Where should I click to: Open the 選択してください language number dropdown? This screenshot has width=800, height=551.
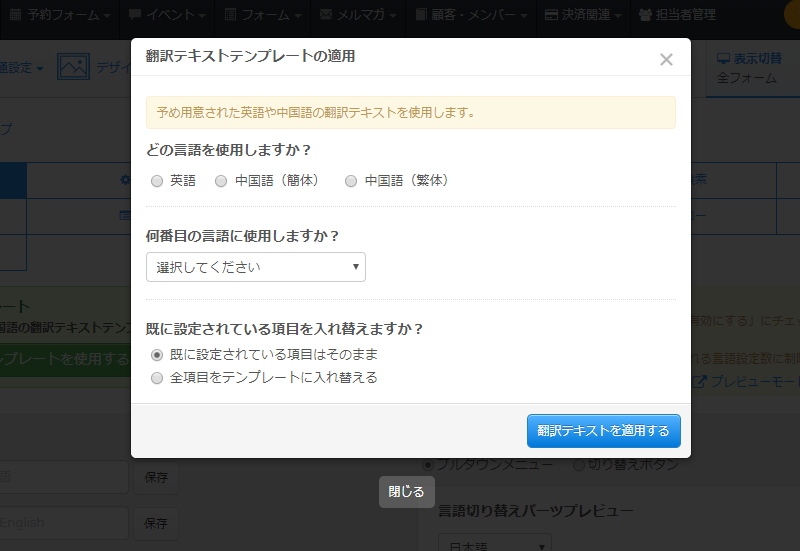click(256, 267)
